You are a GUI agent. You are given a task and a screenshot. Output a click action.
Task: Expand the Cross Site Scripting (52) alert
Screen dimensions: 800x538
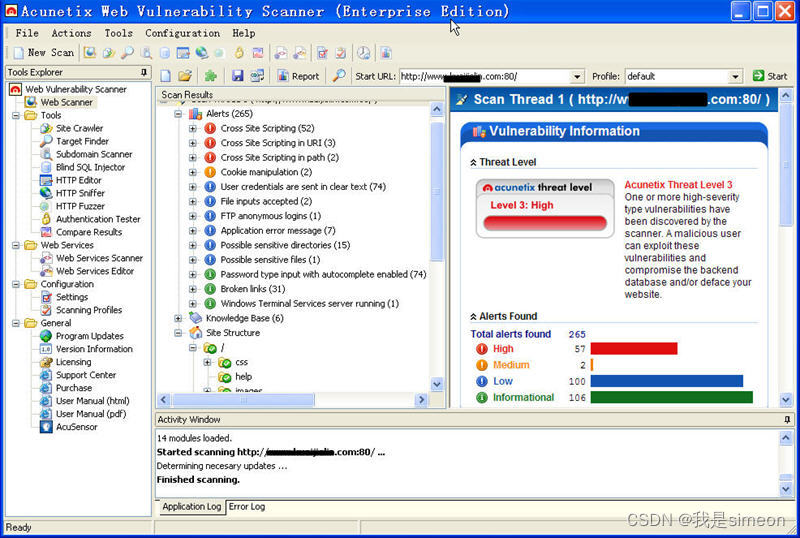coord(193,129)
